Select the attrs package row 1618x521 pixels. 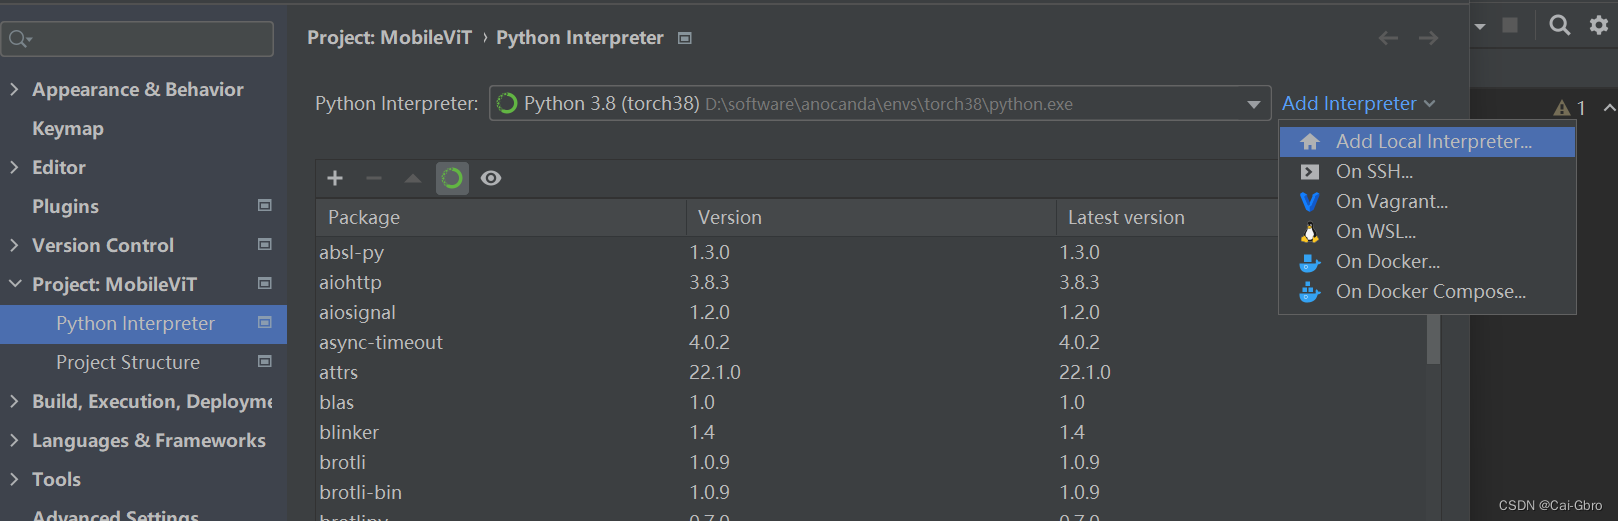(x=870, y=373)
